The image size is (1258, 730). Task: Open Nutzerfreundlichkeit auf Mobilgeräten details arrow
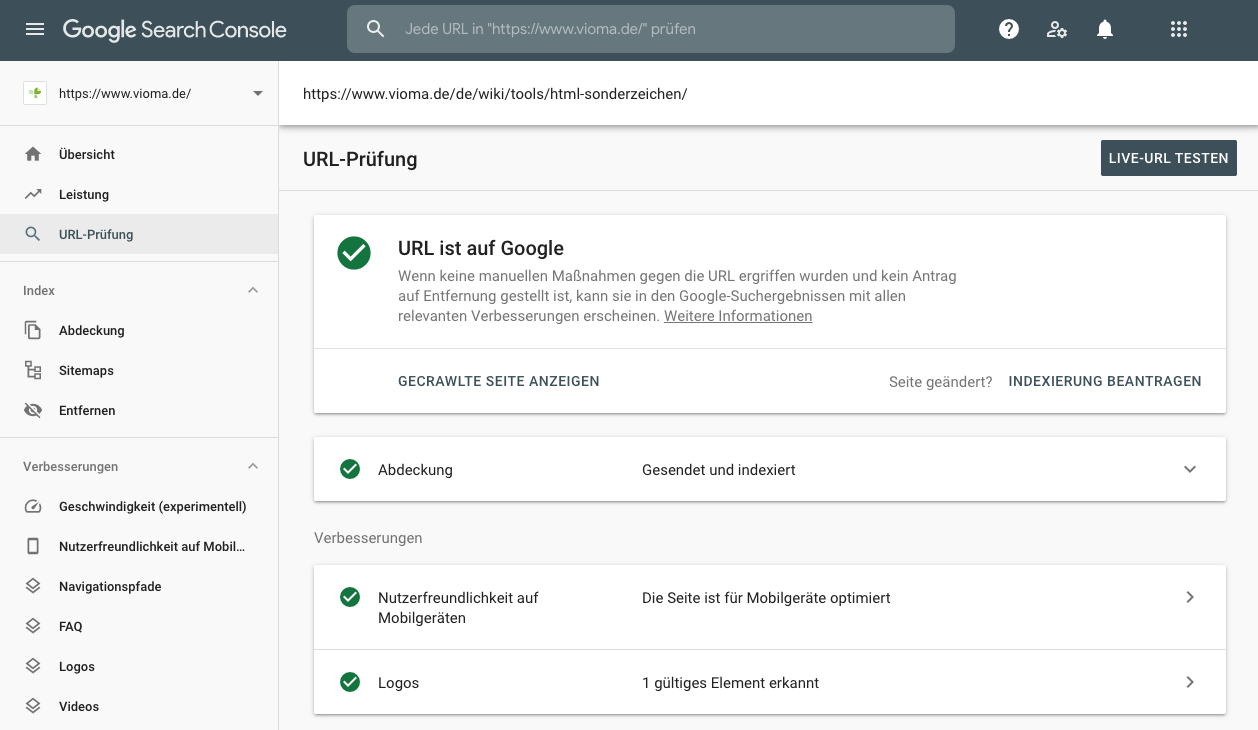click(1190, 597)
